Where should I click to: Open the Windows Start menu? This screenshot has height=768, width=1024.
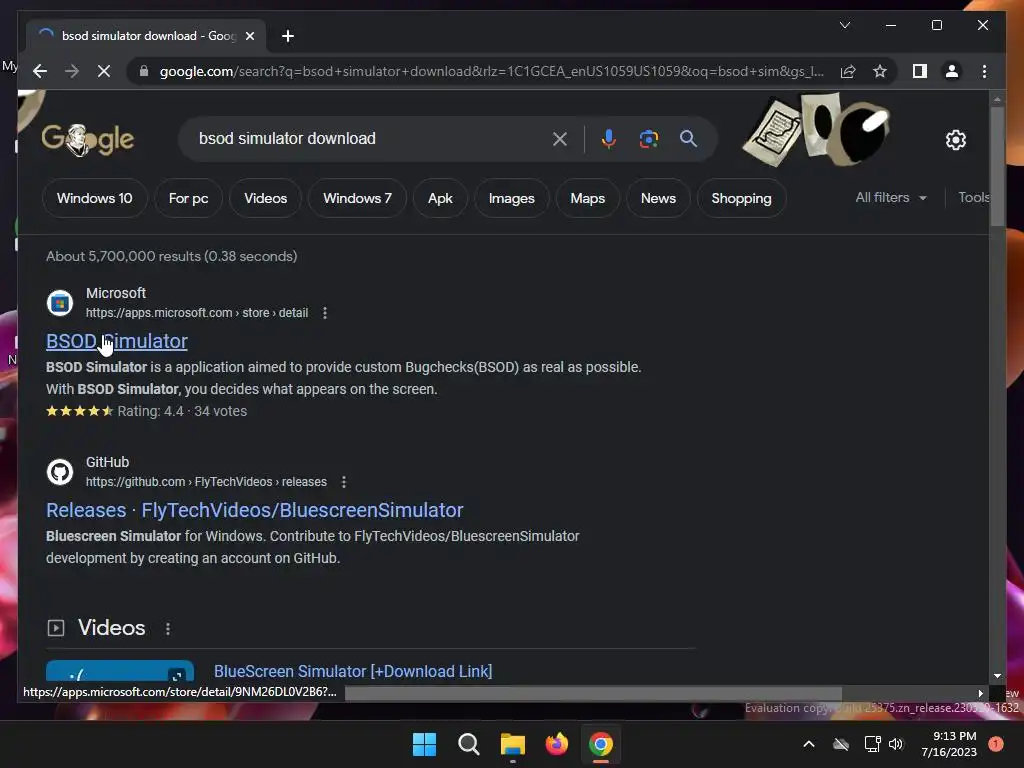(424, 744)
